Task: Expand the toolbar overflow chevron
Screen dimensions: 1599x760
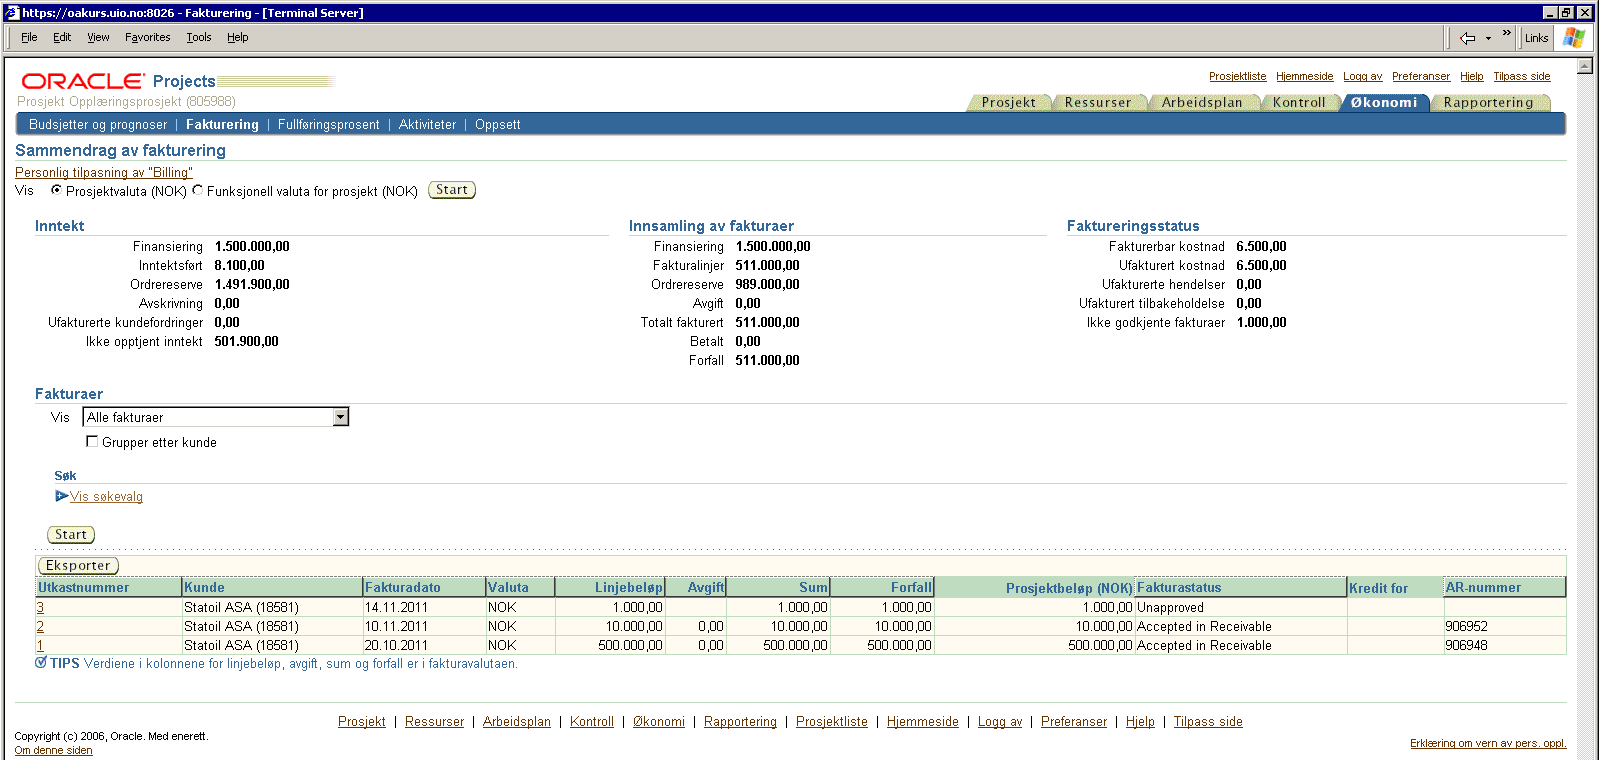Action: (x=1506, y=33)
